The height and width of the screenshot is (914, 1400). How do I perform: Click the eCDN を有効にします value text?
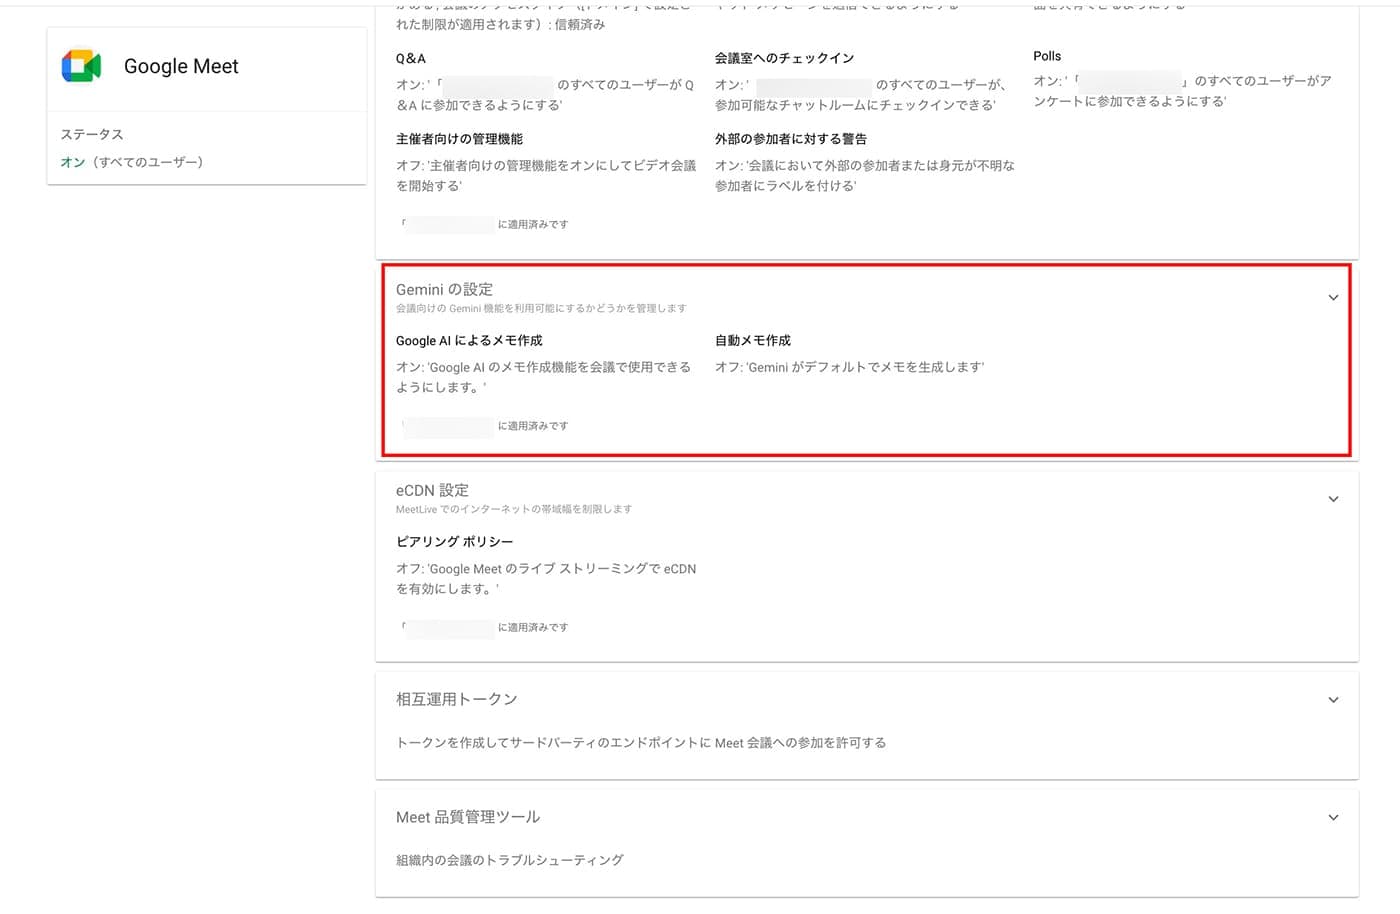546,579
